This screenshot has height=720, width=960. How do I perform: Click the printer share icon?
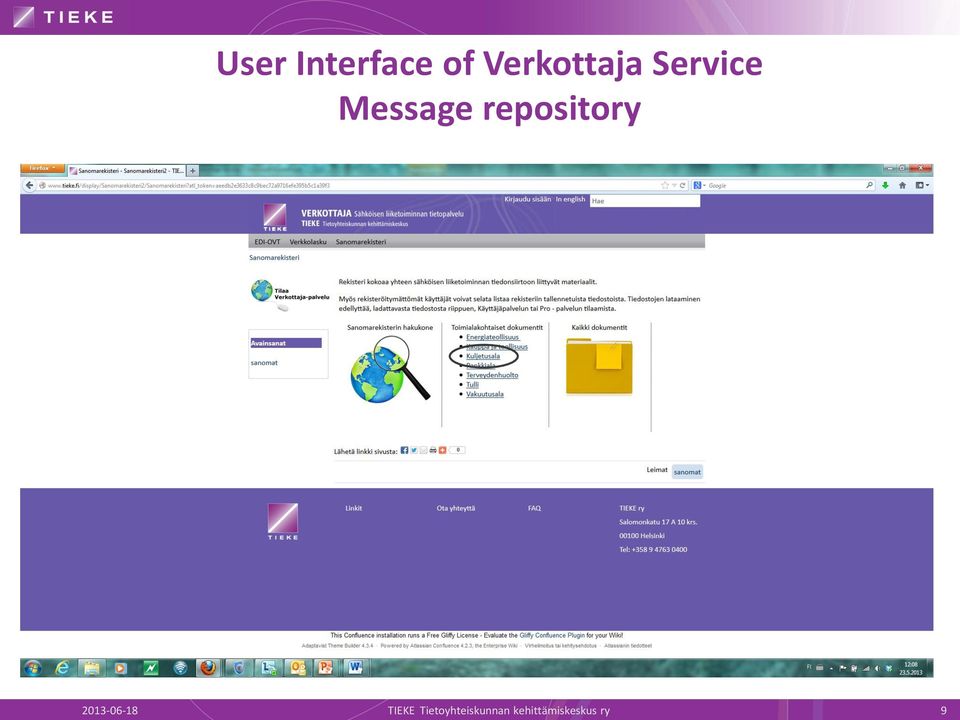pos(433,450)
